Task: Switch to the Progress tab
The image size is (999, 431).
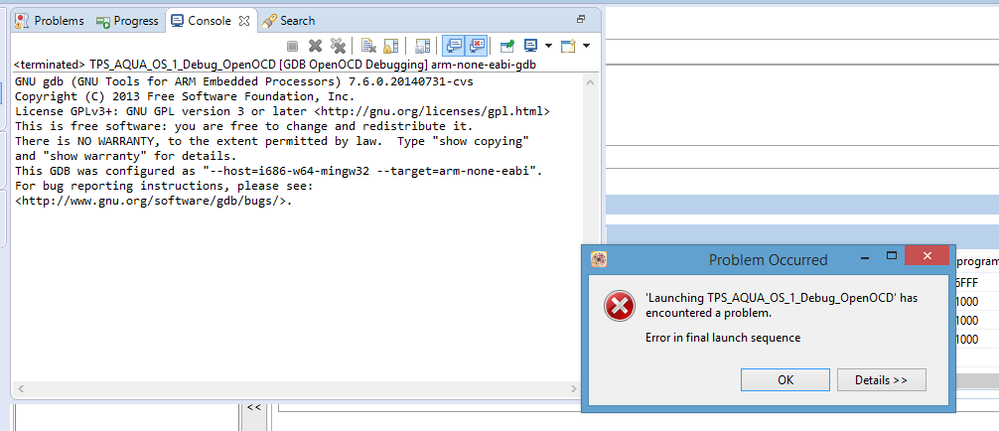Action: point(127,21)
